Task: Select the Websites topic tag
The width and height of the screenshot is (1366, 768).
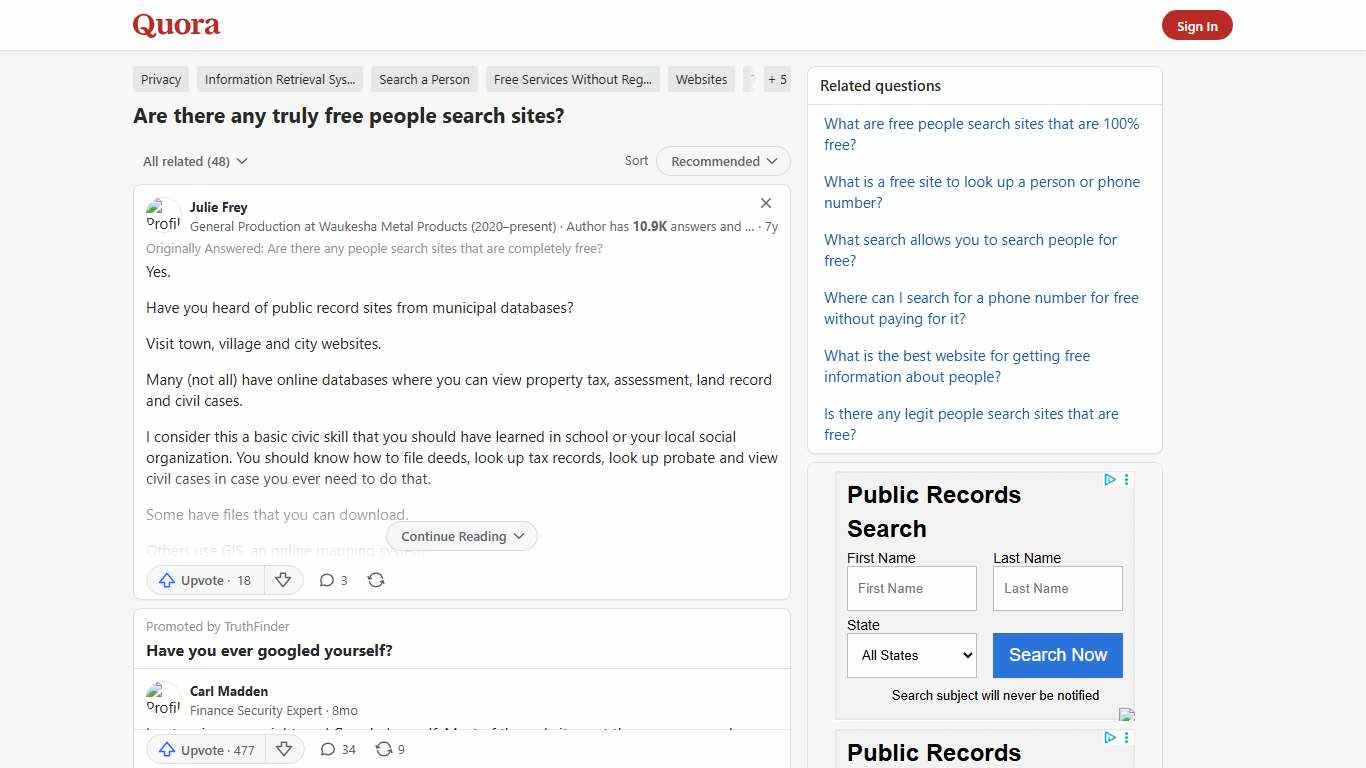Action: click(x=700, y=79)
